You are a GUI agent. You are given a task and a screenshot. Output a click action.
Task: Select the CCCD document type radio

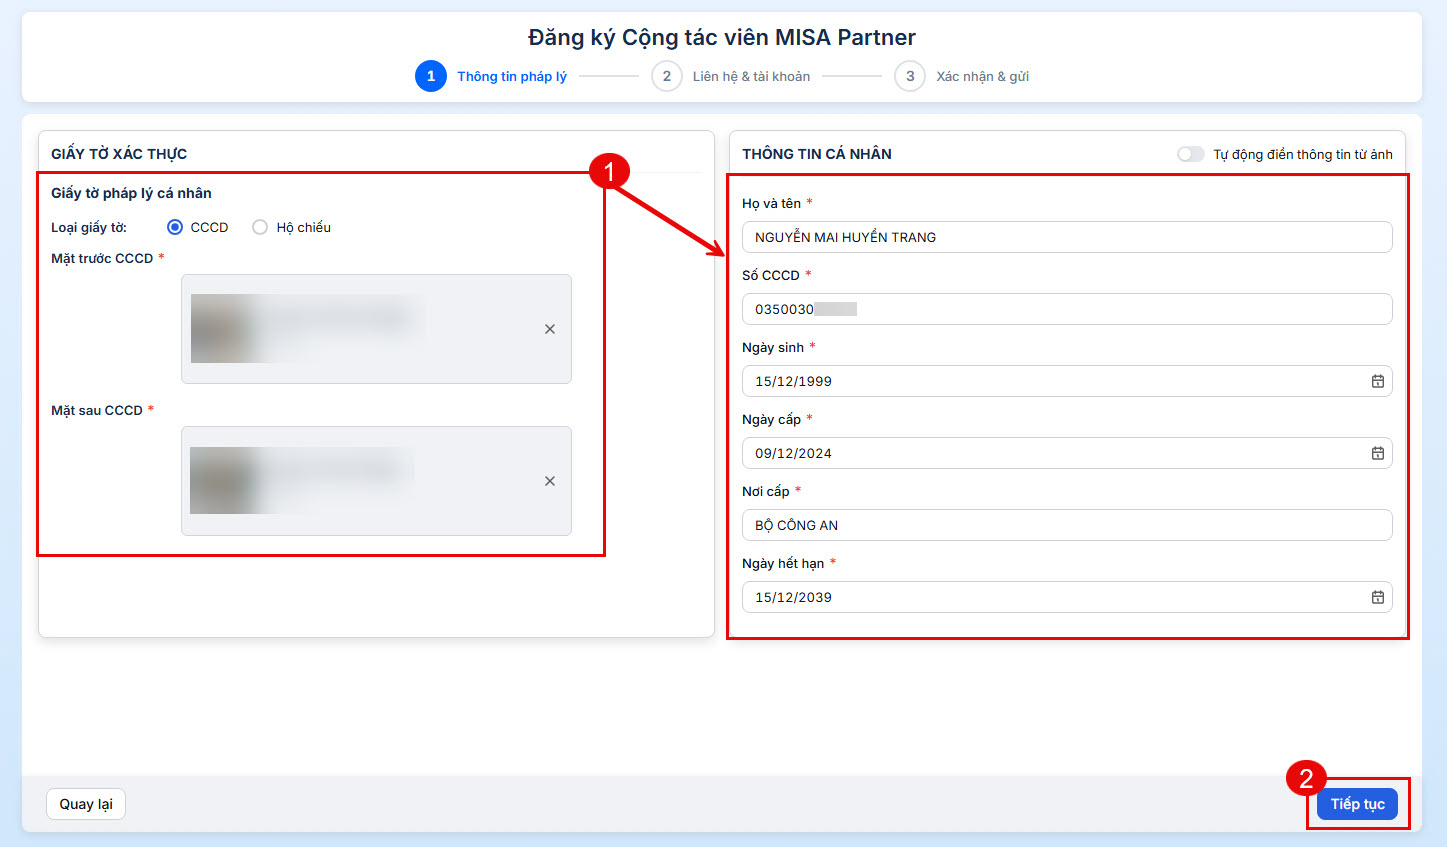click(175, 227)
